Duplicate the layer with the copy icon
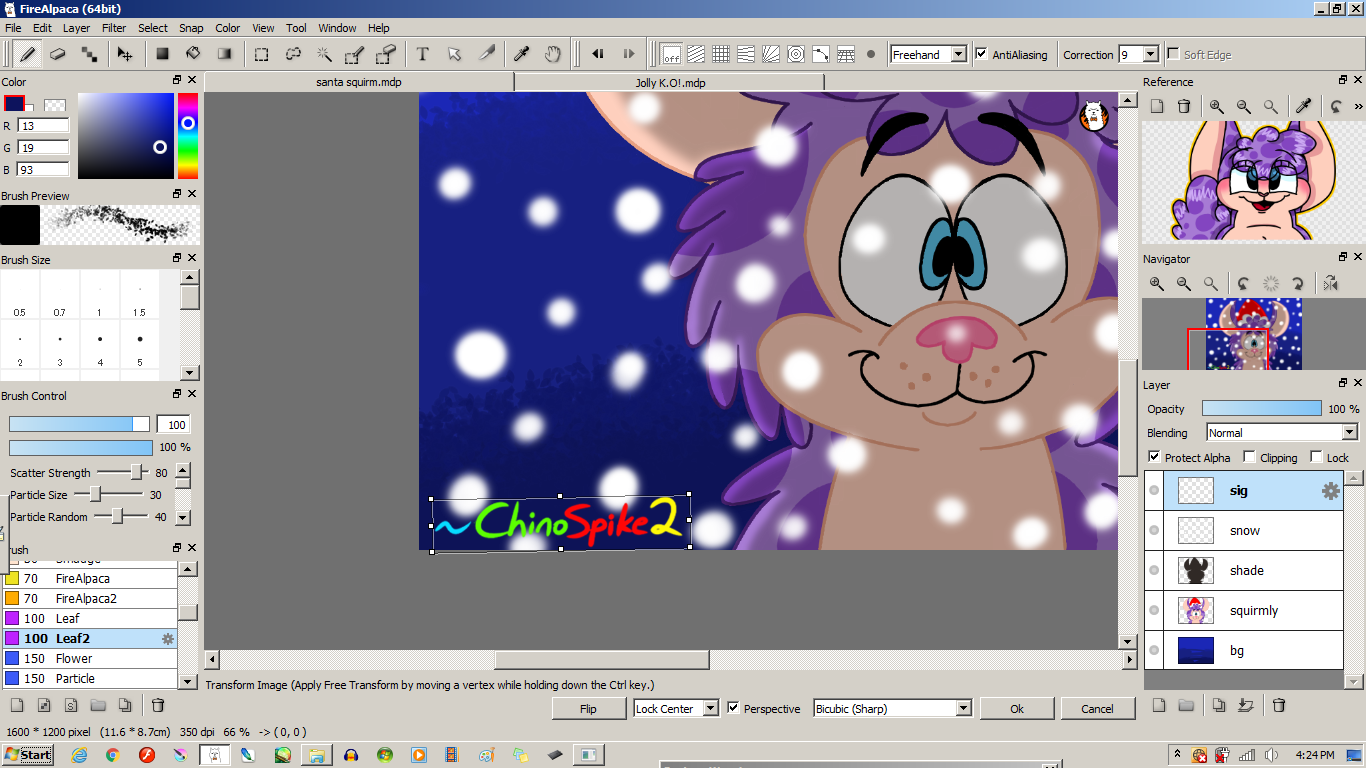 (1218, 705)
